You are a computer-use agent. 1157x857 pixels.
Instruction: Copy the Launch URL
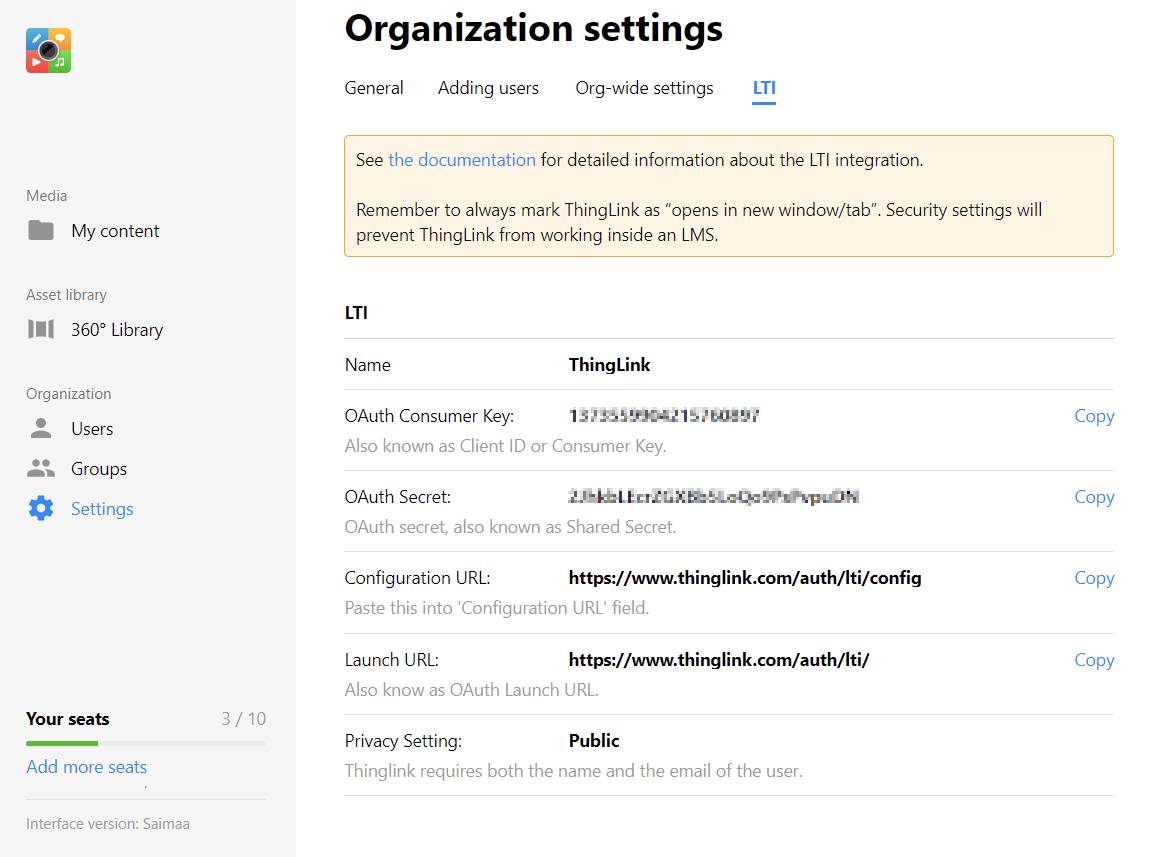point(1094,661)
